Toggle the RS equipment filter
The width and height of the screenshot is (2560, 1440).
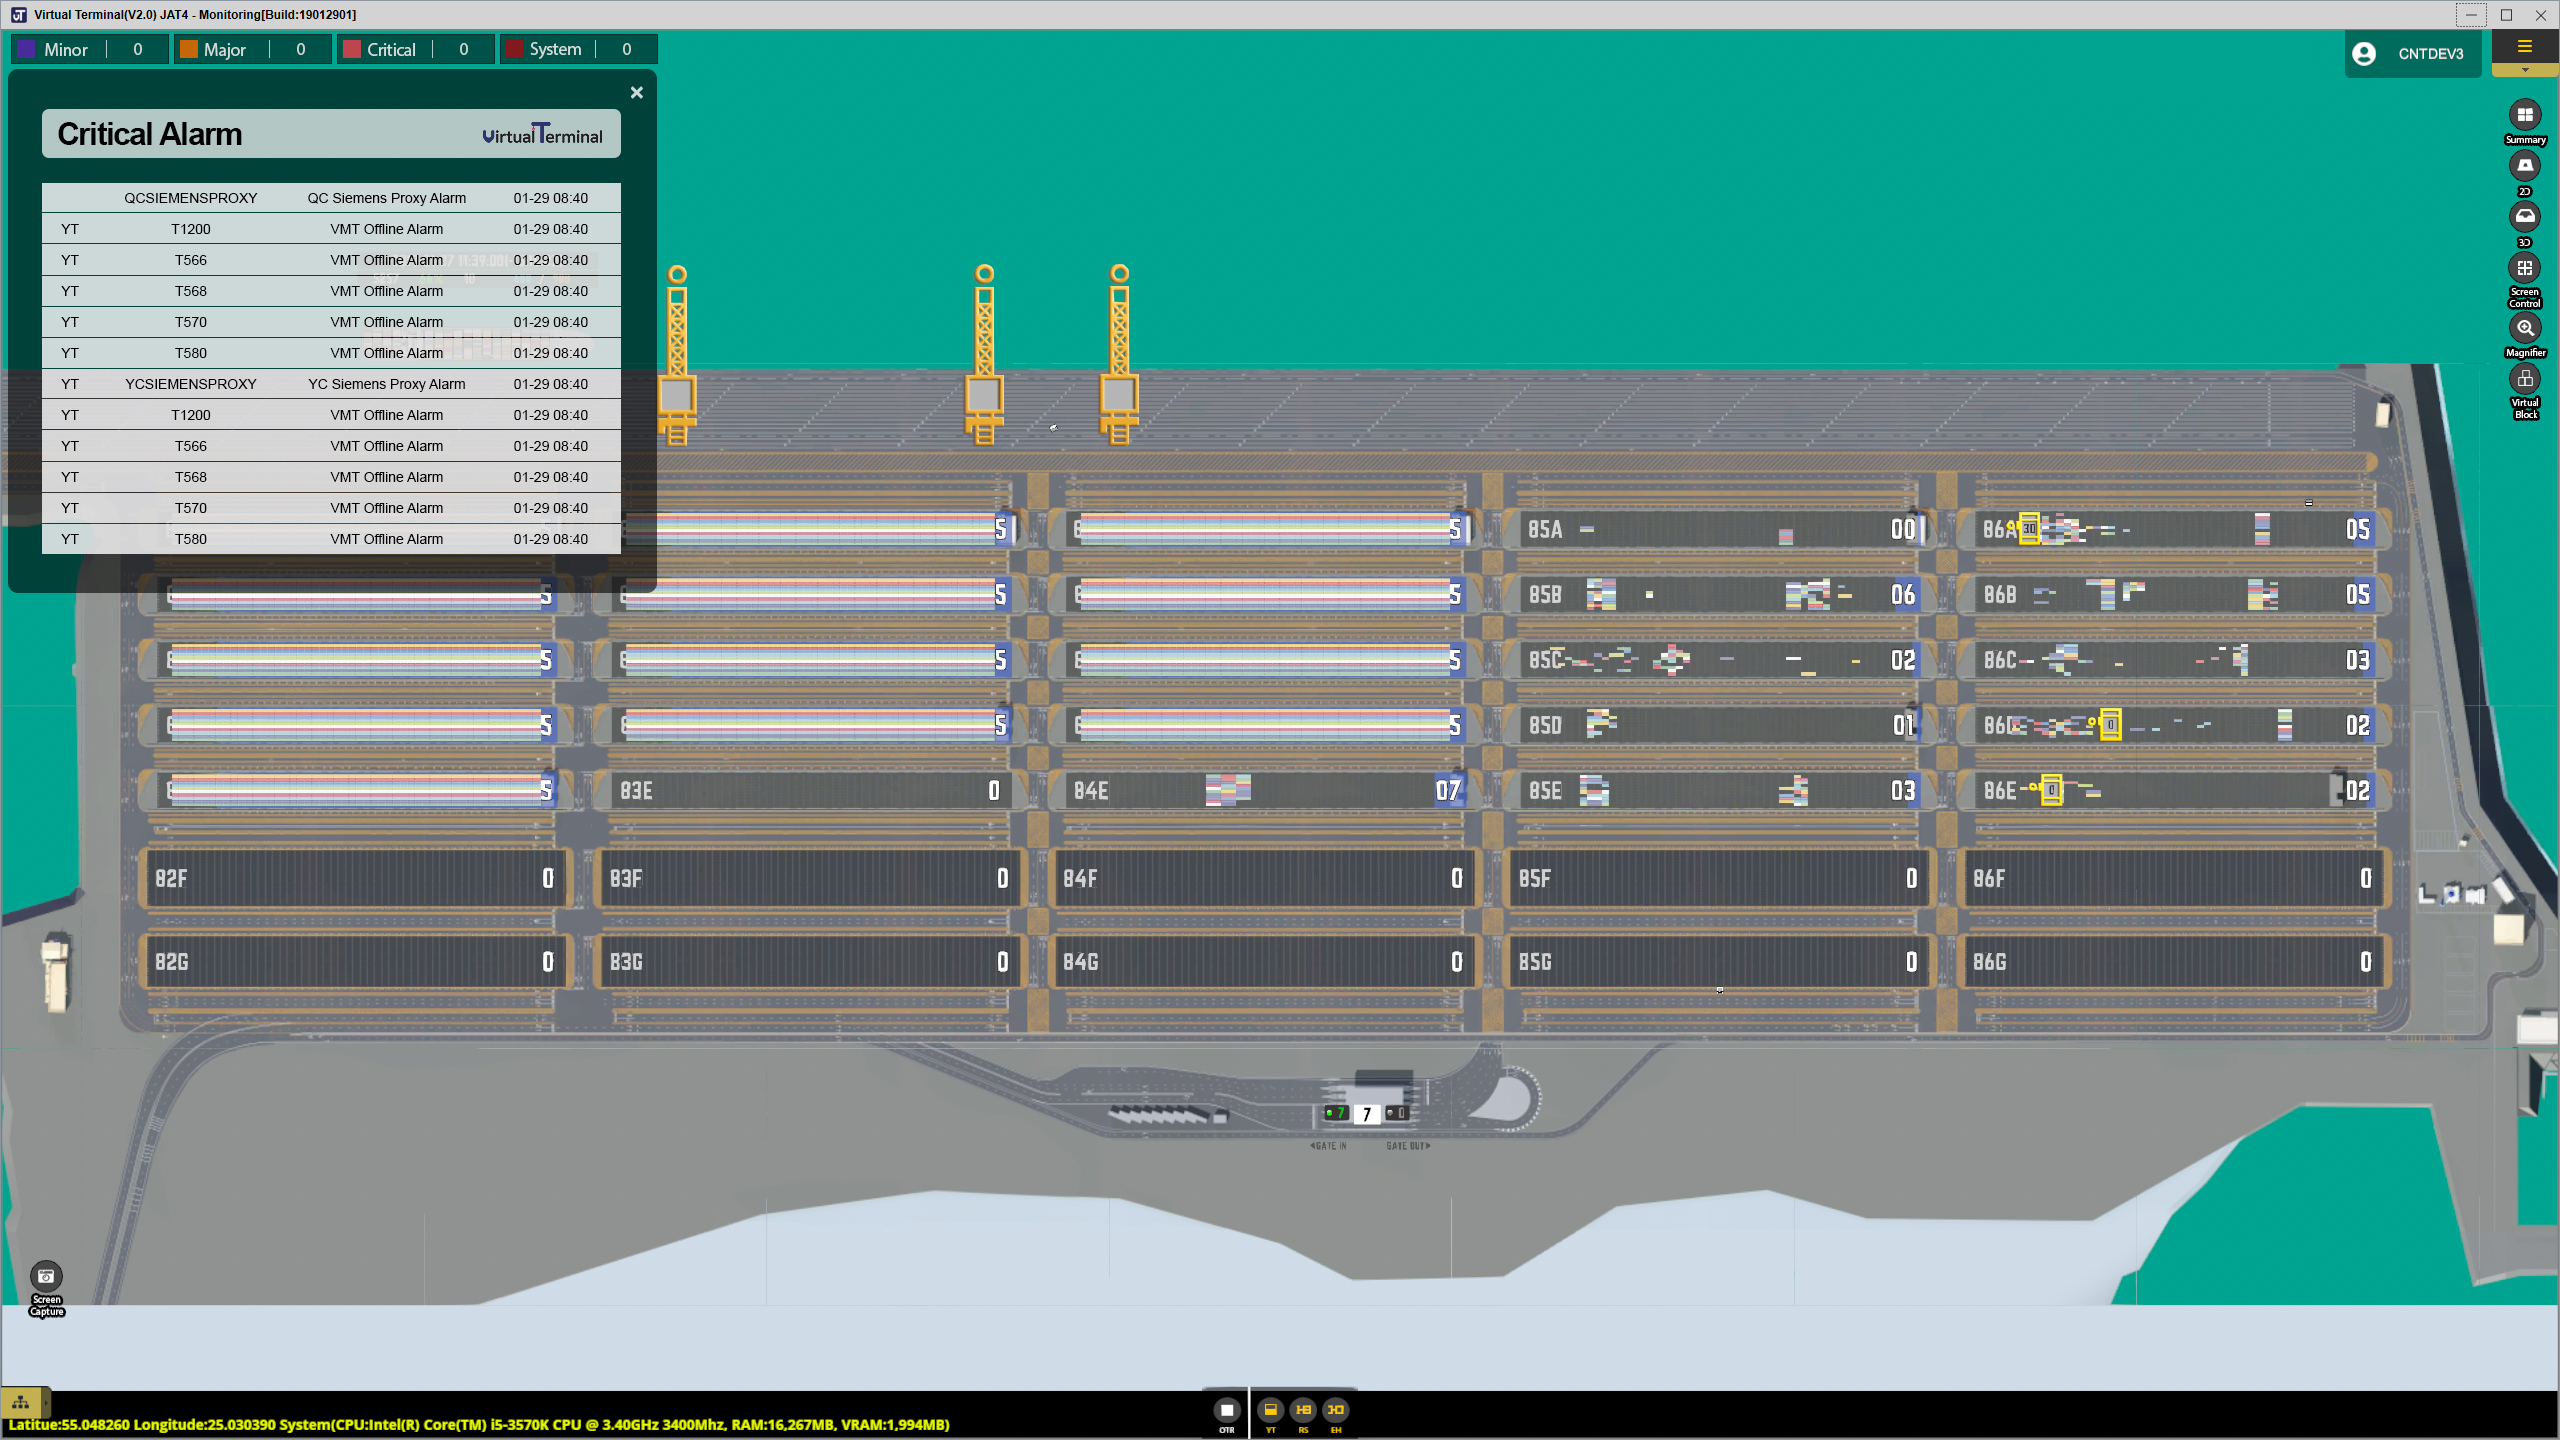point(1303,1410)
